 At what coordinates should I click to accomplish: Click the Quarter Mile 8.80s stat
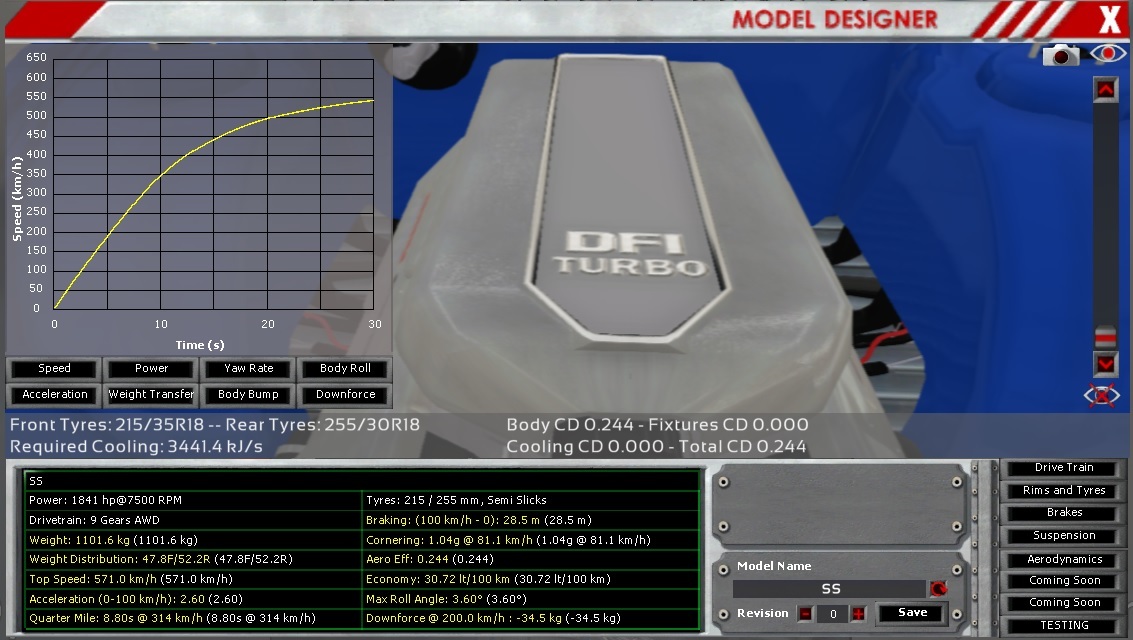pos(172,618)
